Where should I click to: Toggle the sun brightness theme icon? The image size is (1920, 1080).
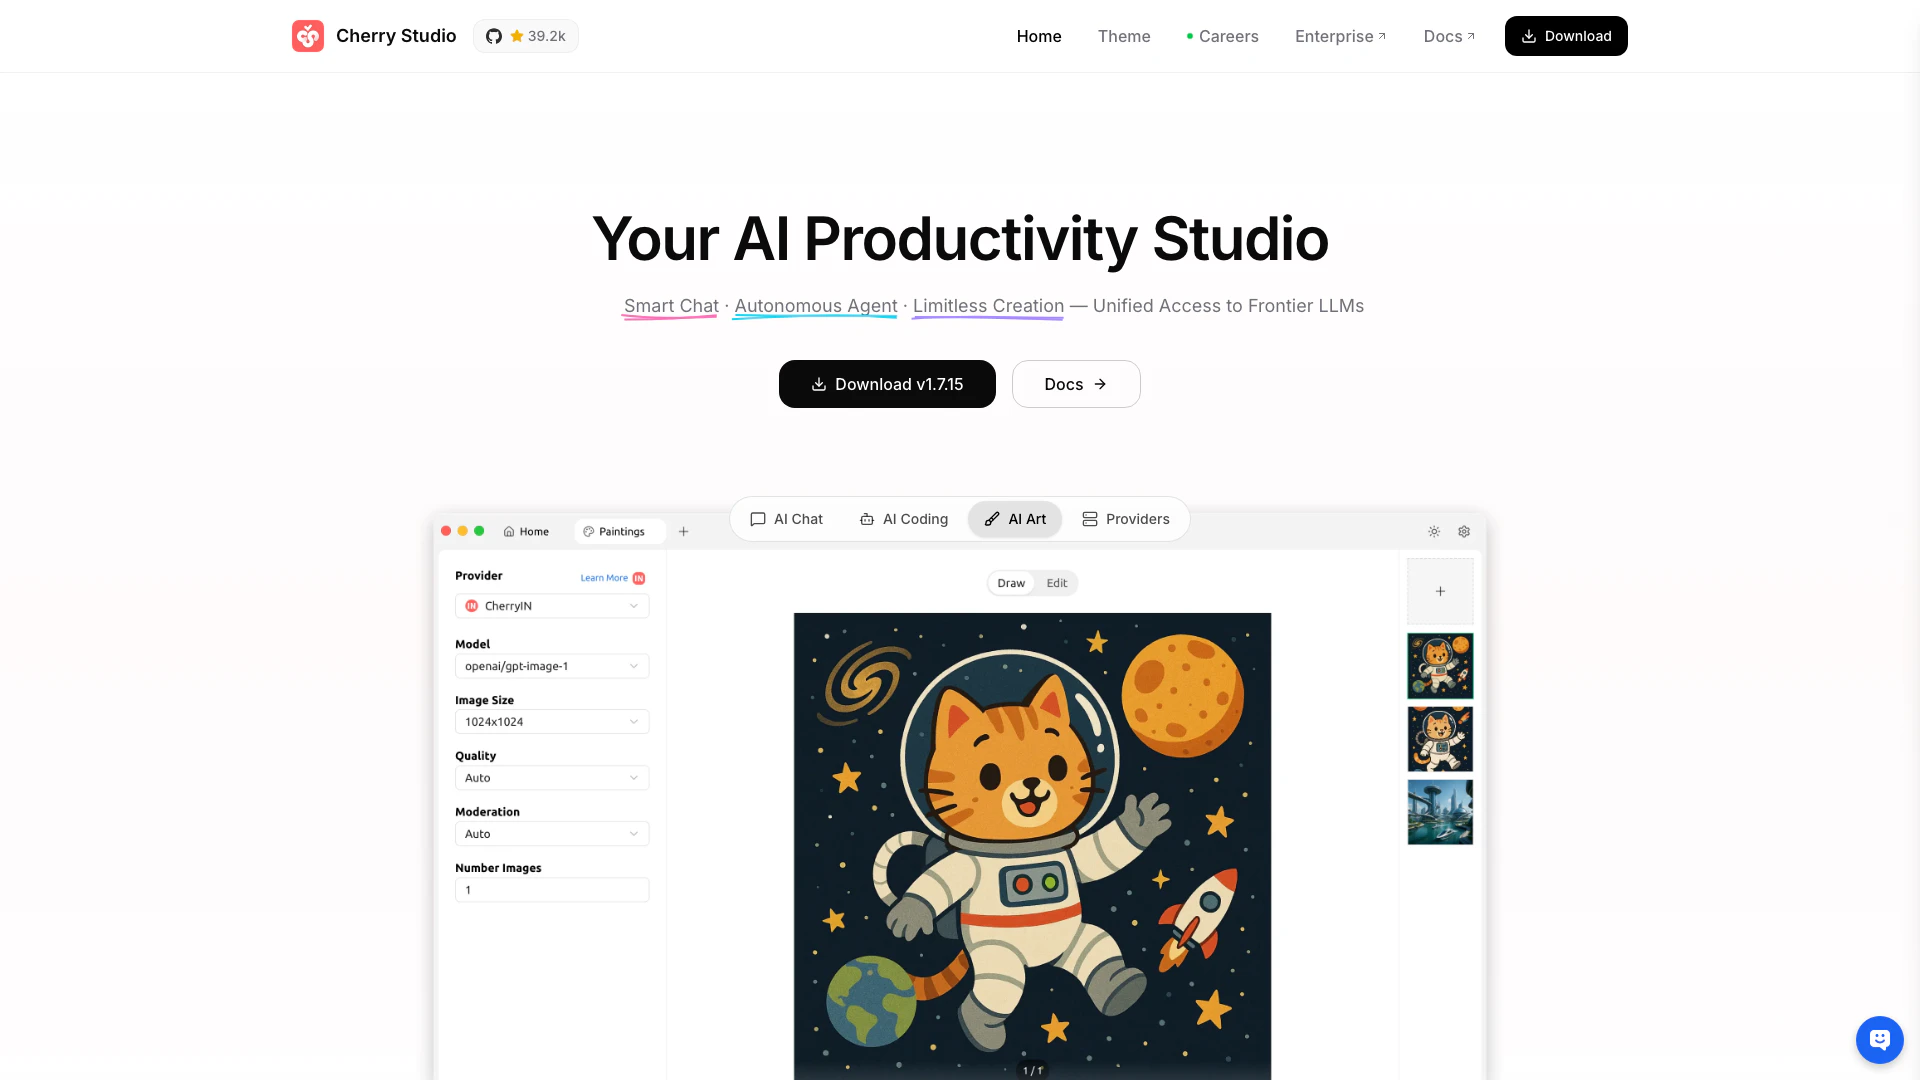pos(1434,532)
